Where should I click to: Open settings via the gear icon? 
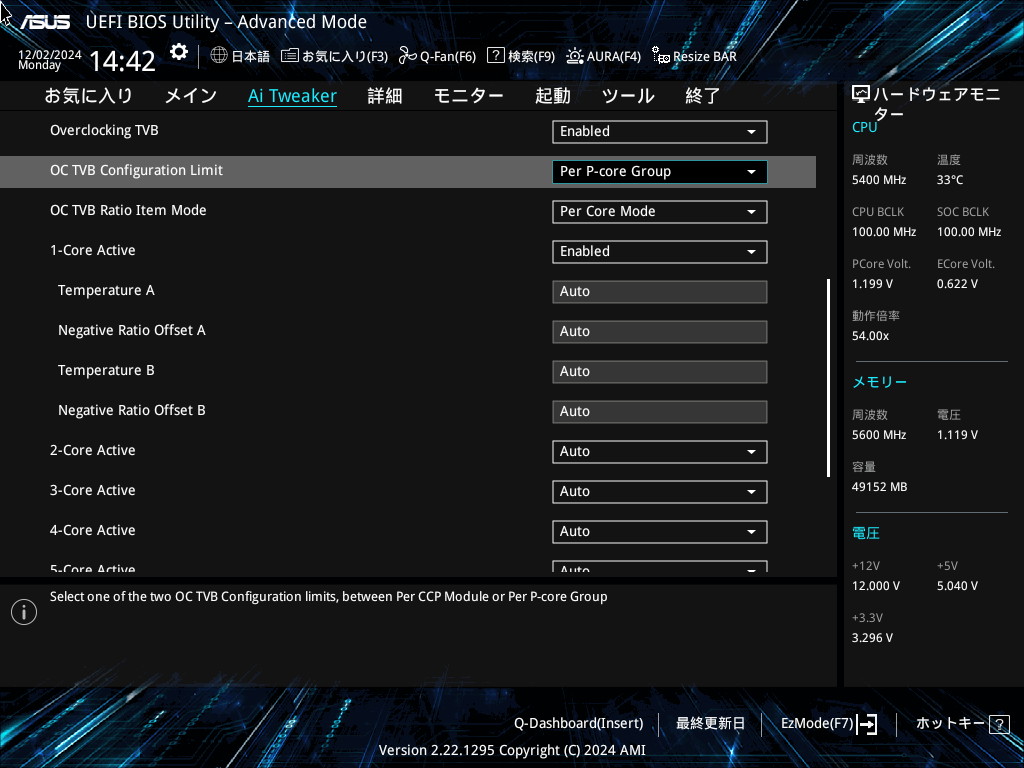point(179,52)
